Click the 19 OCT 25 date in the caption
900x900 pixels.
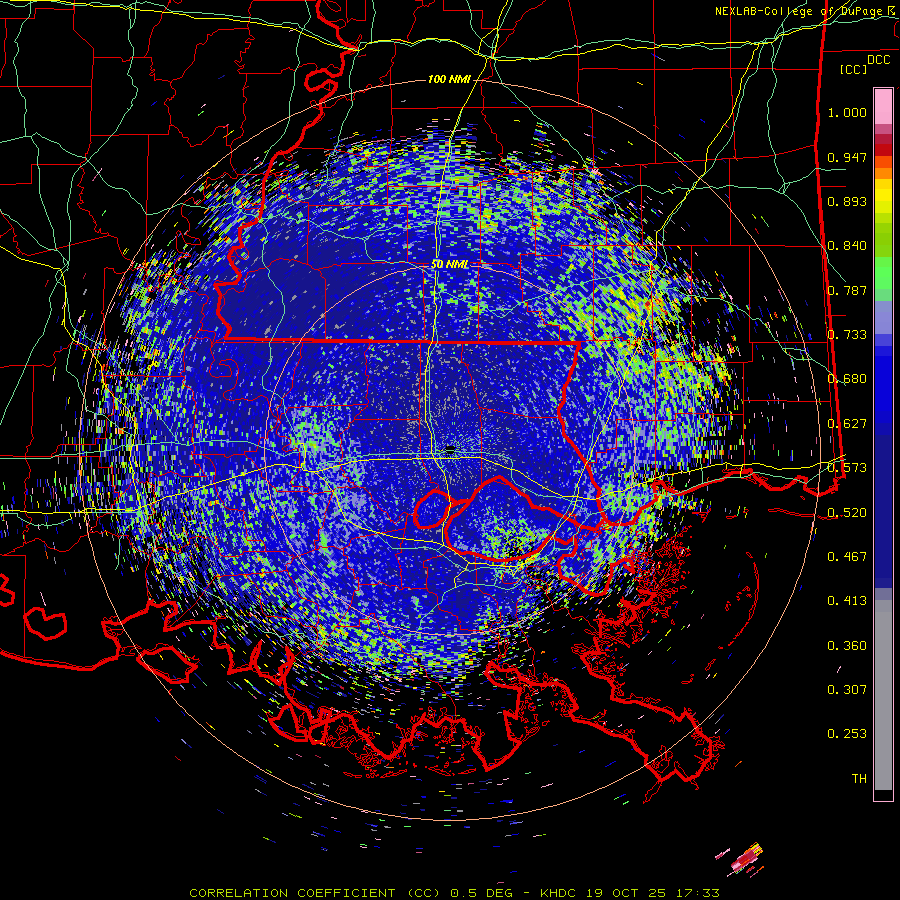click(626, 893)
